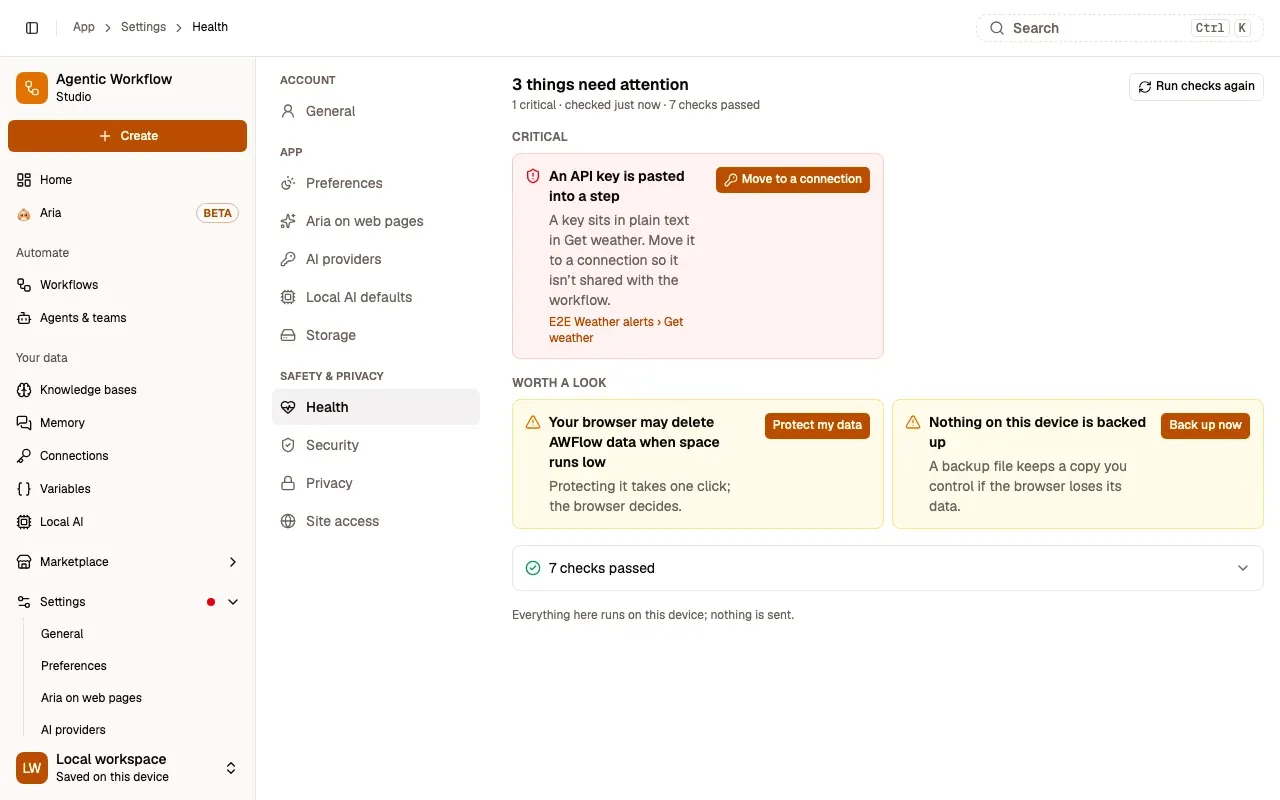Image resolution: width=1280 pixels, height=800 pixels.
Task: Select Aria on web pages settings
Action: point(376,221)
